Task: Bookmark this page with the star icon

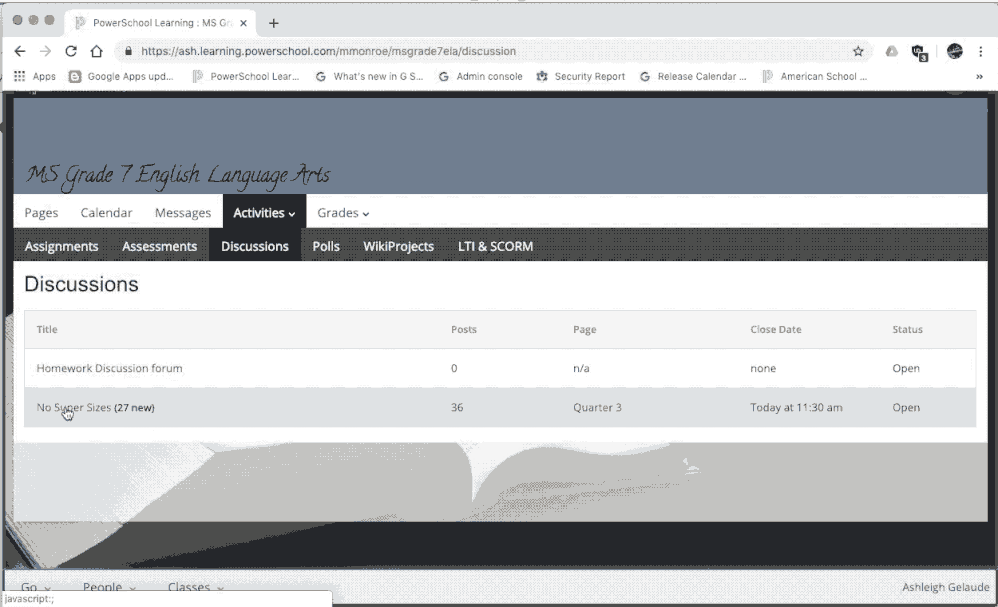Action: pyautogui.click(x=858, y=51)
